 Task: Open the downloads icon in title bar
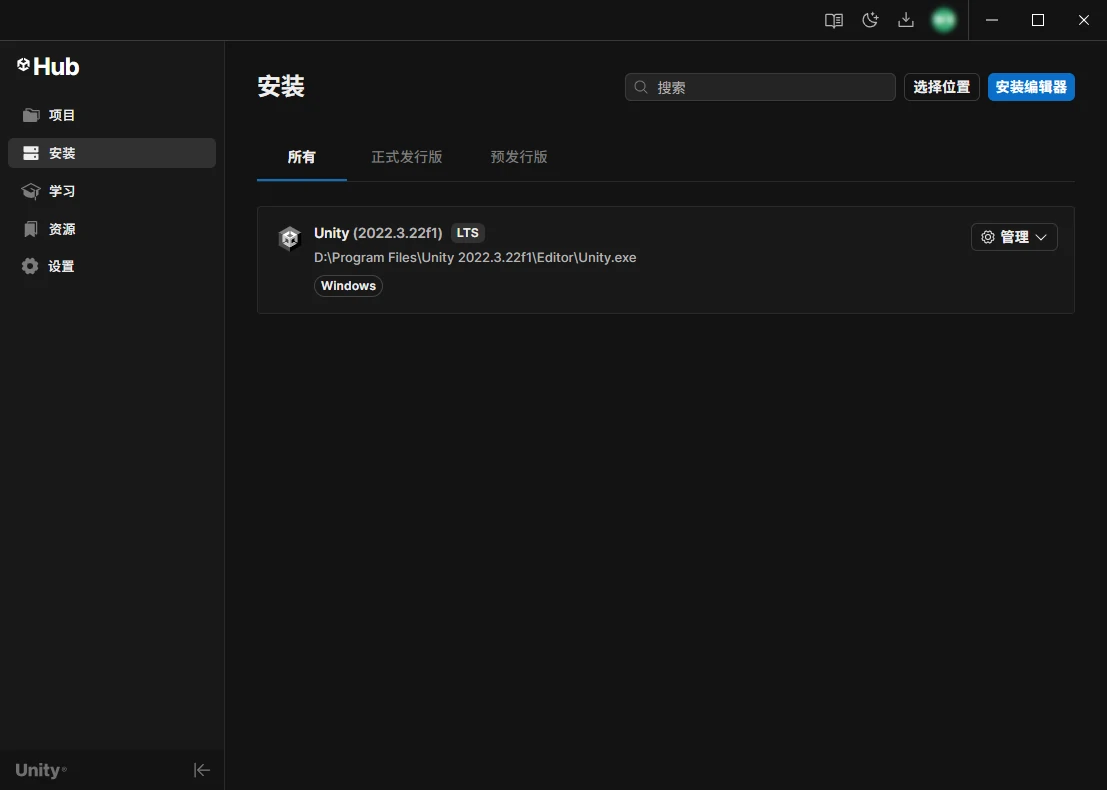pyautogui.click(x=906, y=20)
